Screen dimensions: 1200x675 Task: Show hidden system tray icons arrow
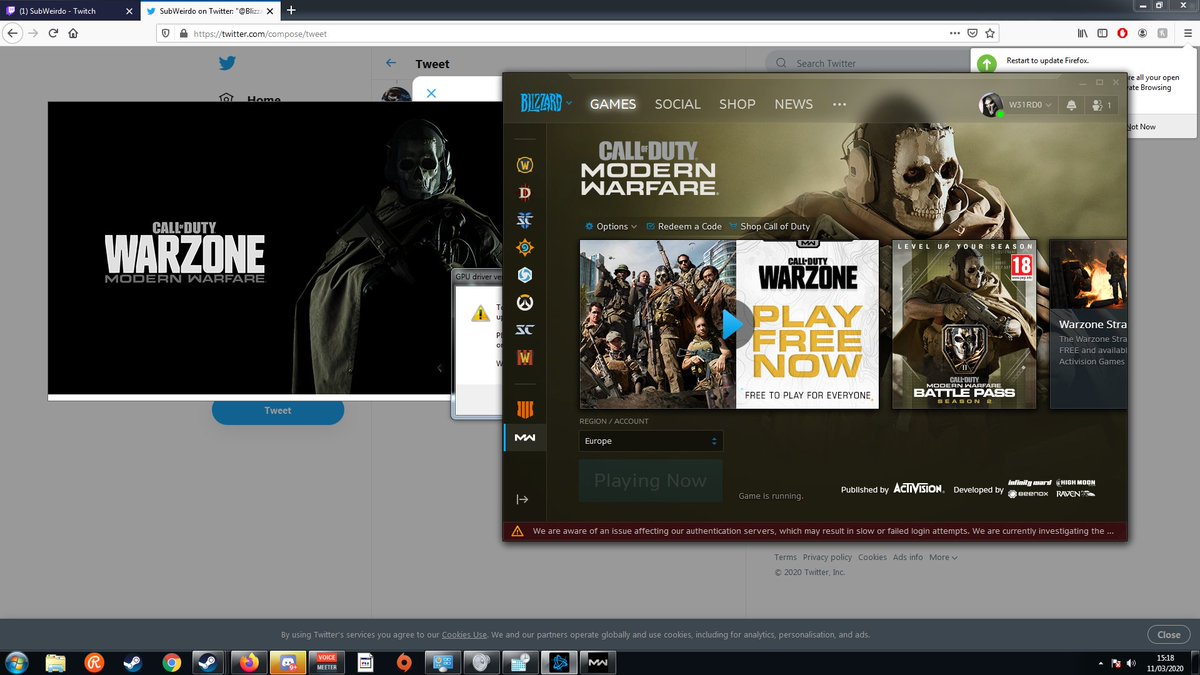click(1101, 662)
